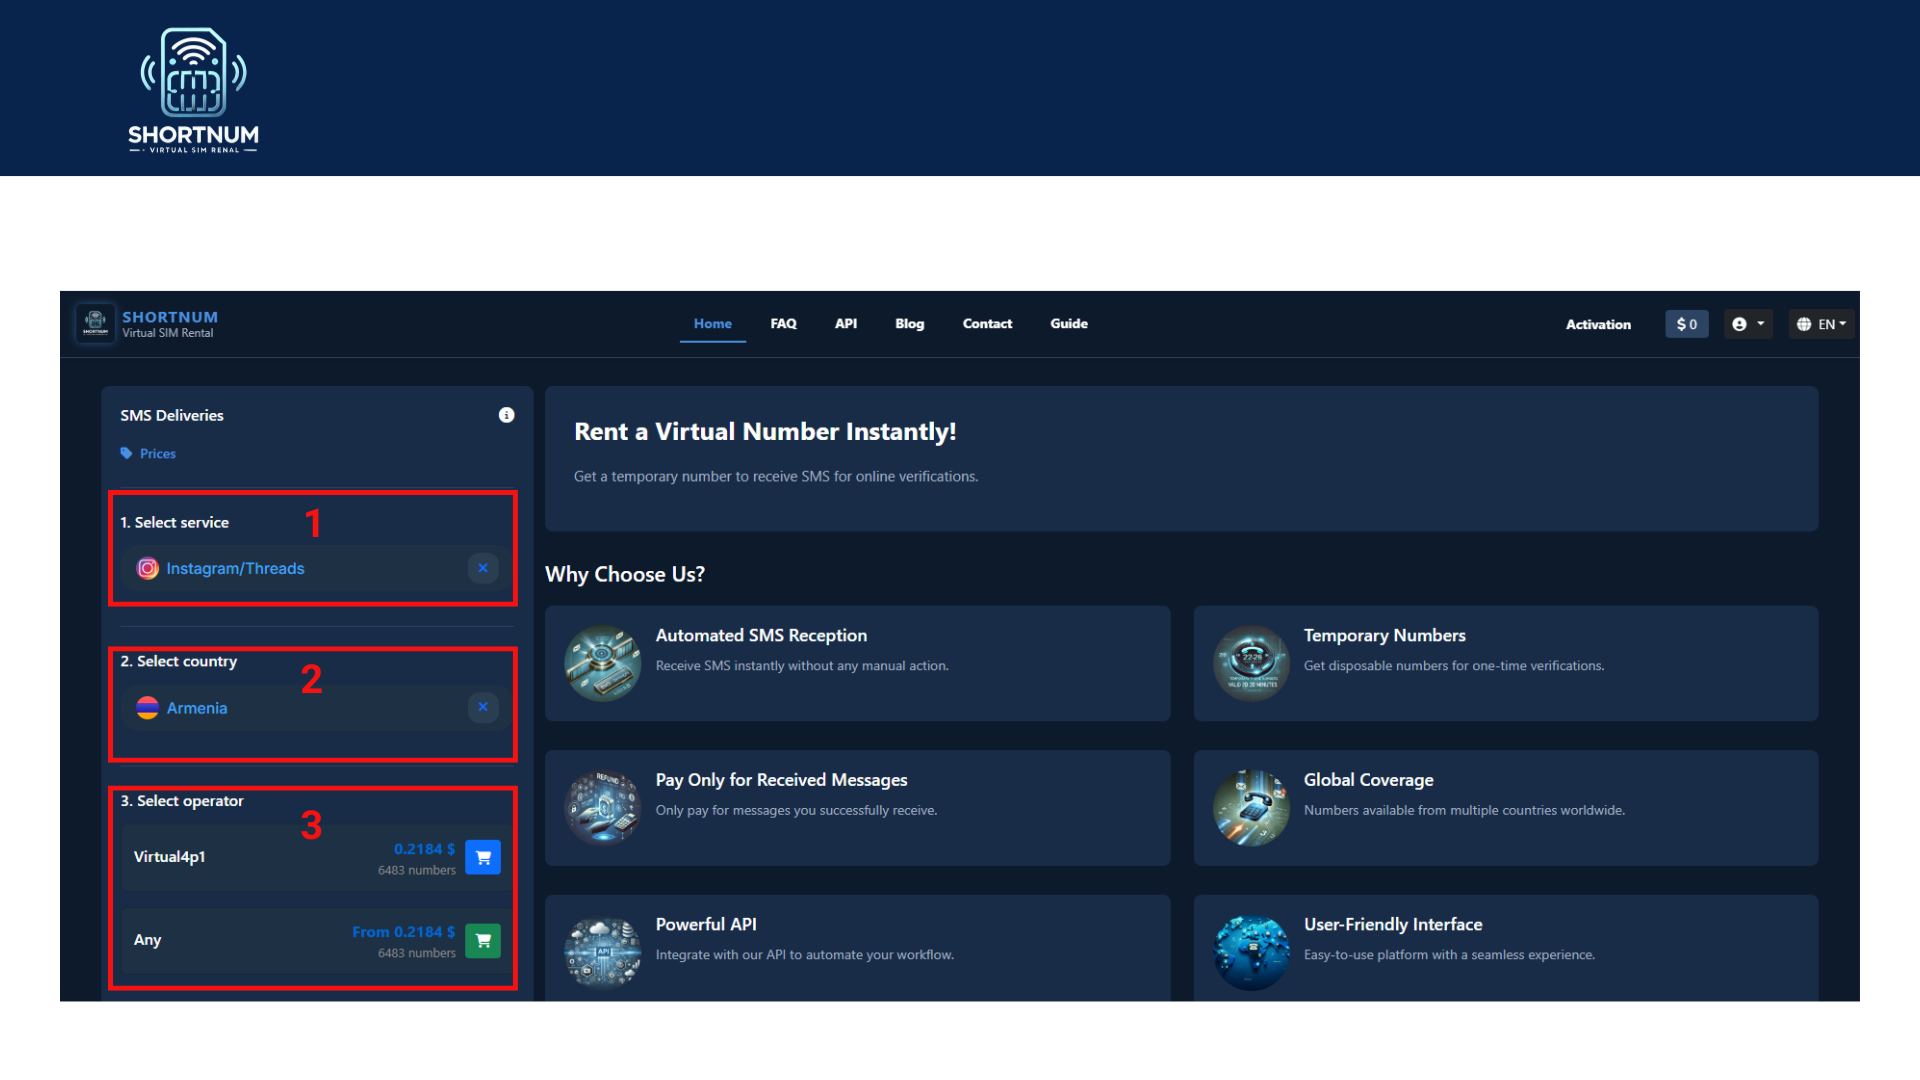Open the Guide page
1920x1080 pixels.
click(x=1069, y=324)
